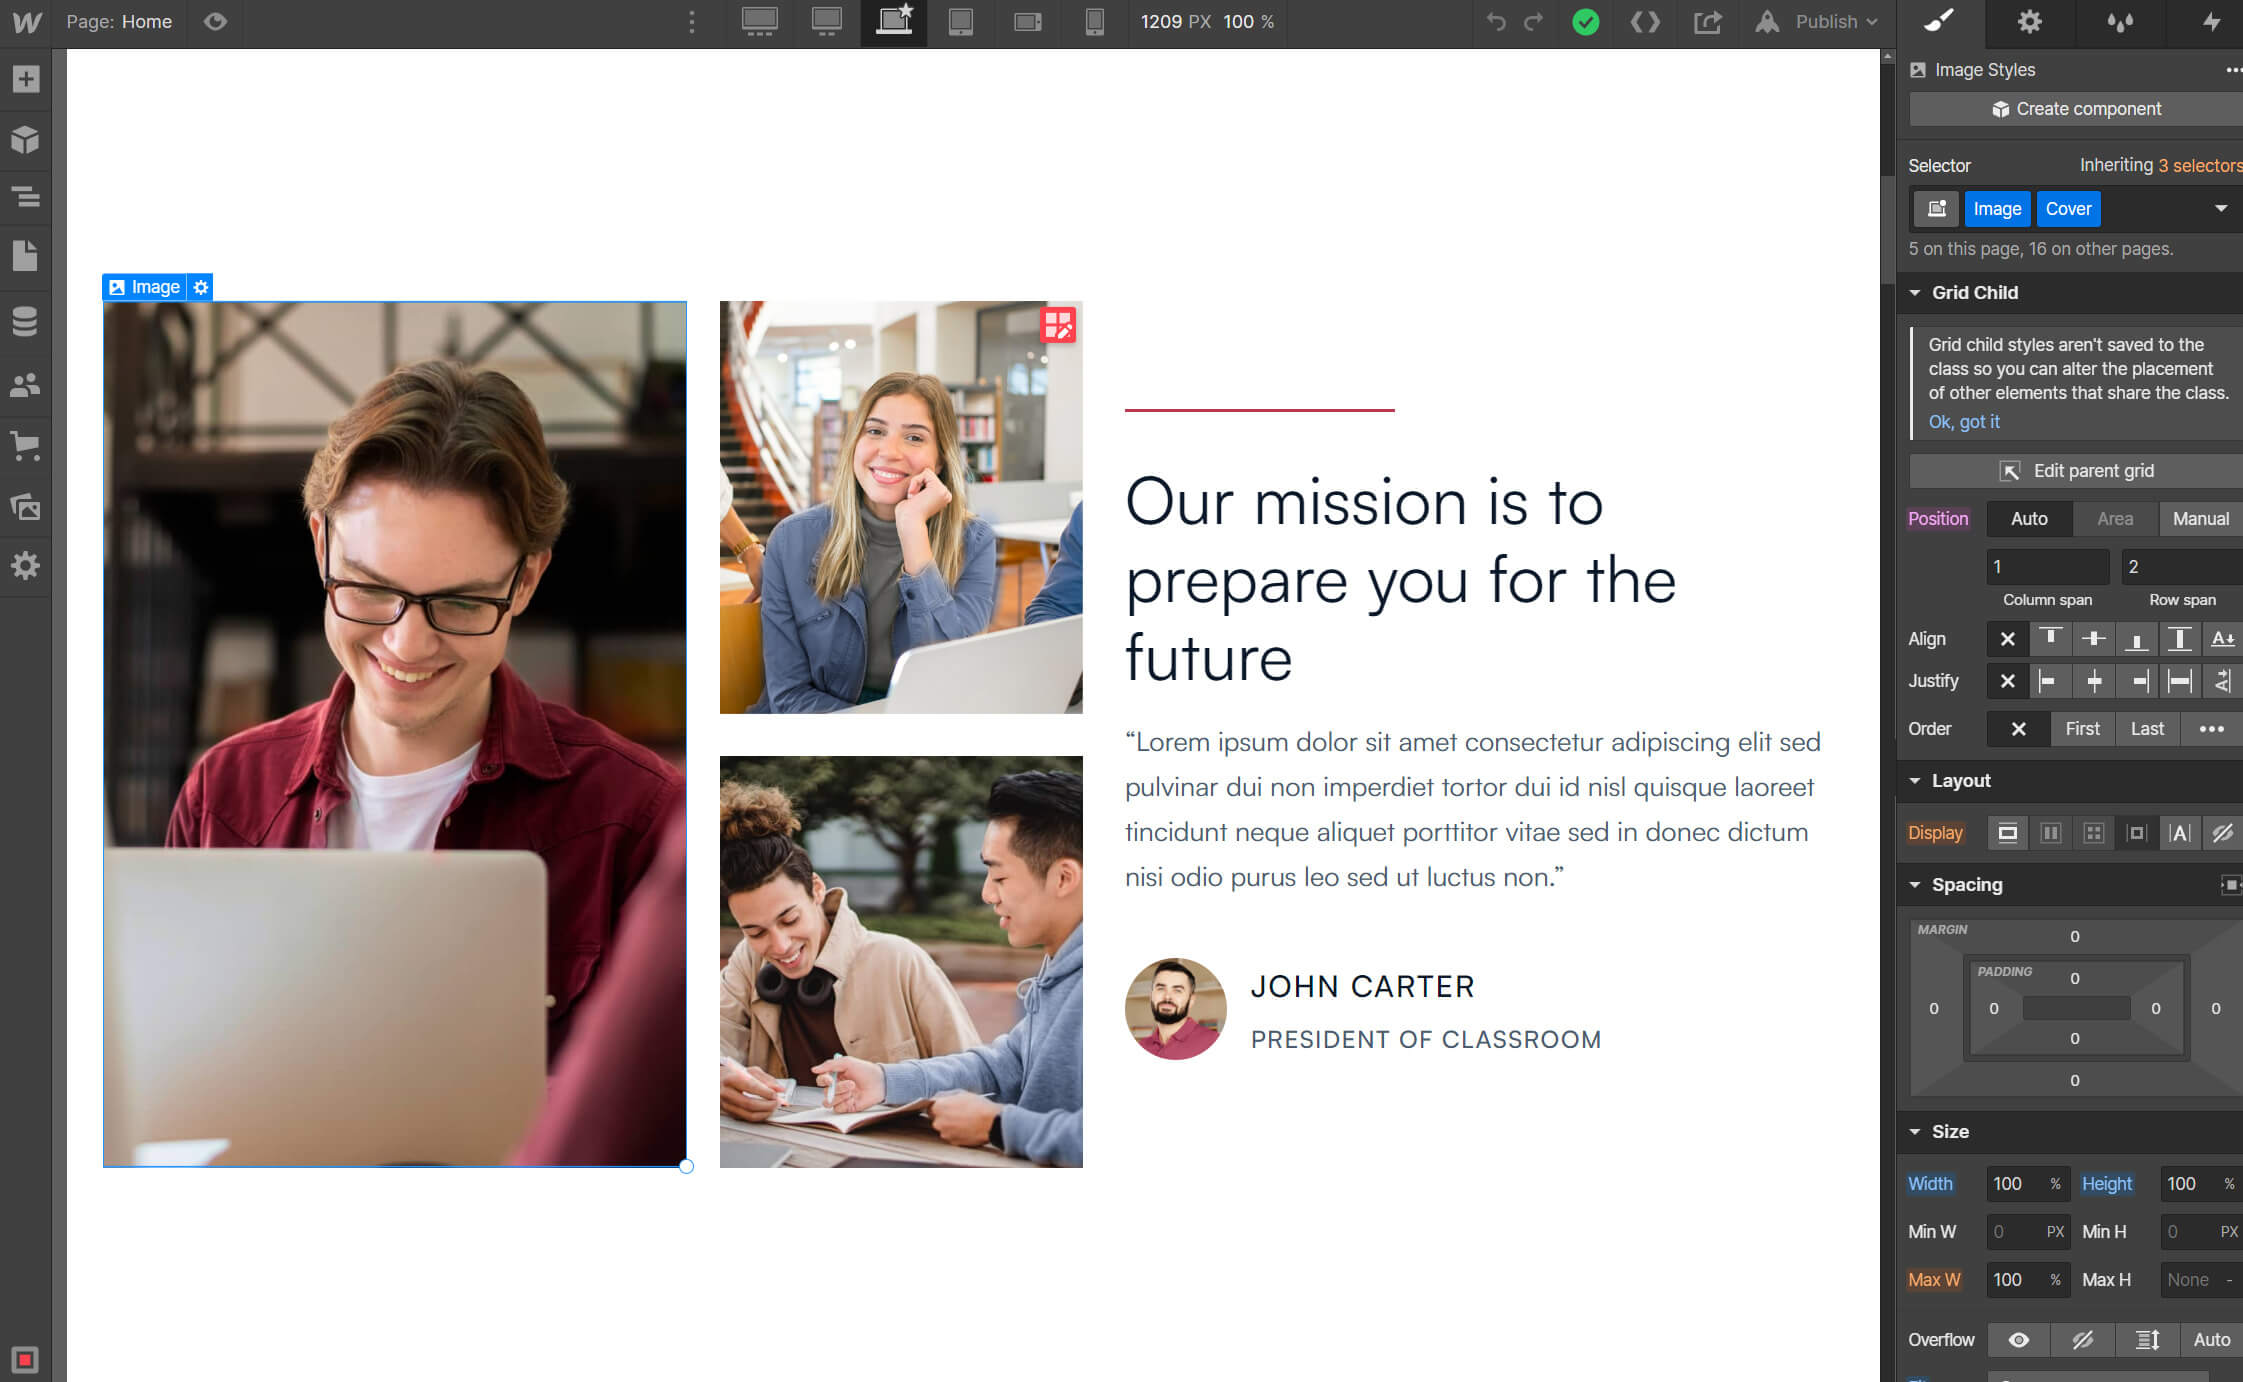The width and height of the screenshot is (2243, 1382).
Task: Collapse the Grid Child section
Action: pyautogui.click(x=1917, y=292)
